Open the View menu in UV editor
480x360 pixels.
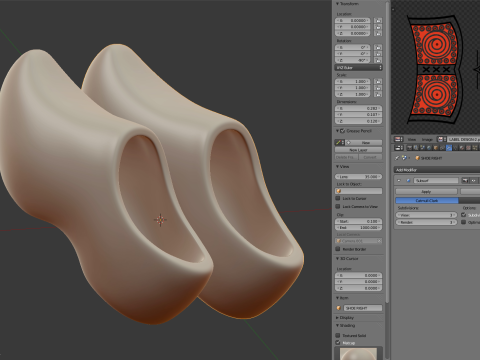point(412,140)
